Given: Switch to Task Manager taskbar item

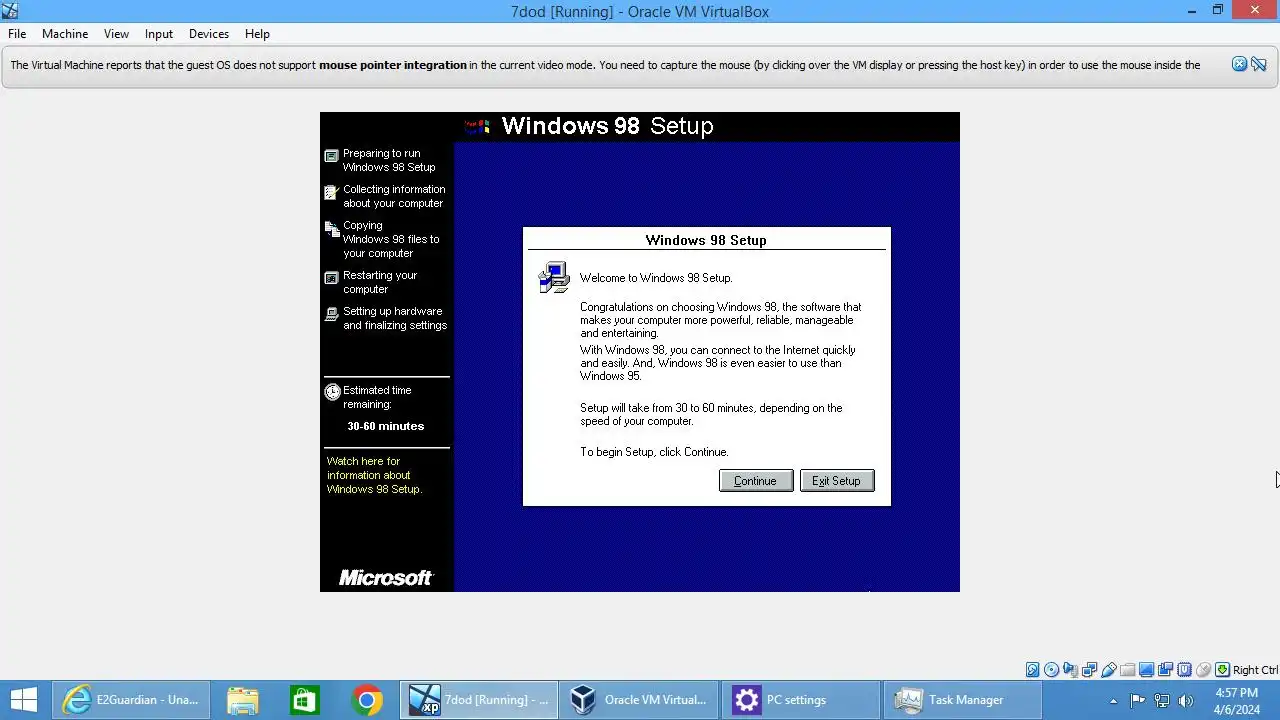Looking at the screenshot, I should coord(960,700).
